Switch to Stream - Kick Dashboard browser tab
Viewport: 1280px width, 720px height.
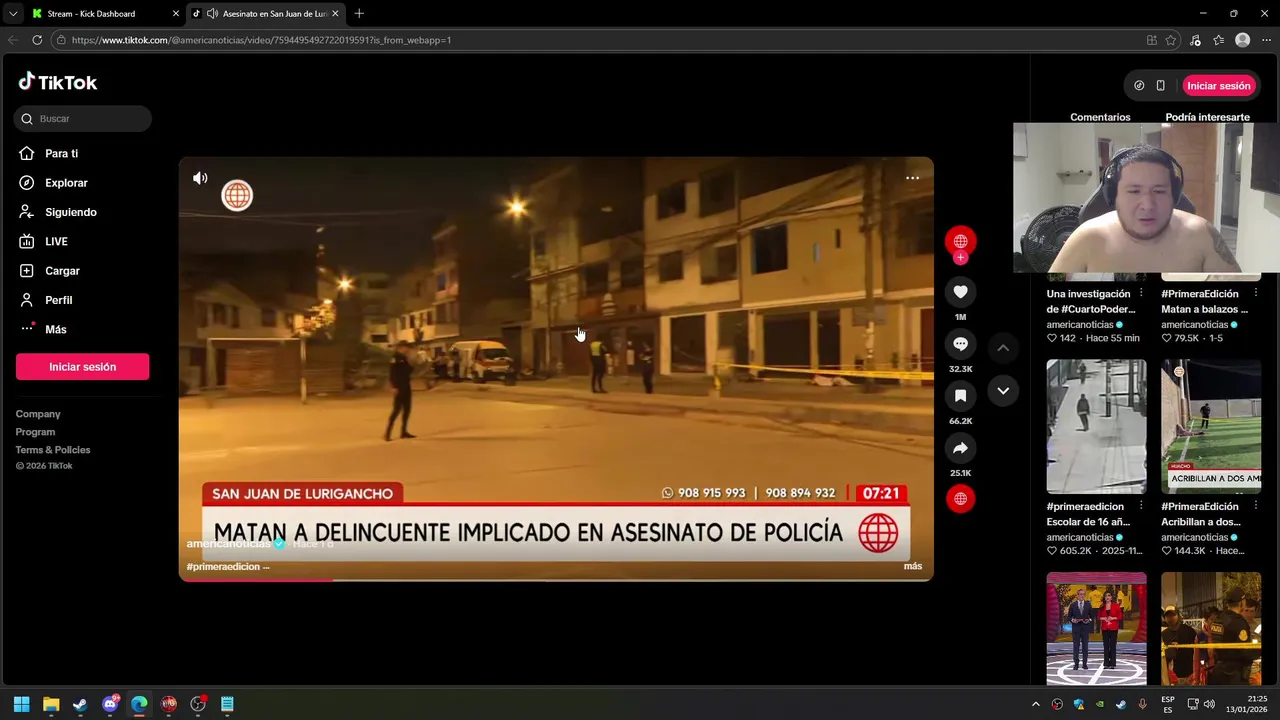click(91, 13)
